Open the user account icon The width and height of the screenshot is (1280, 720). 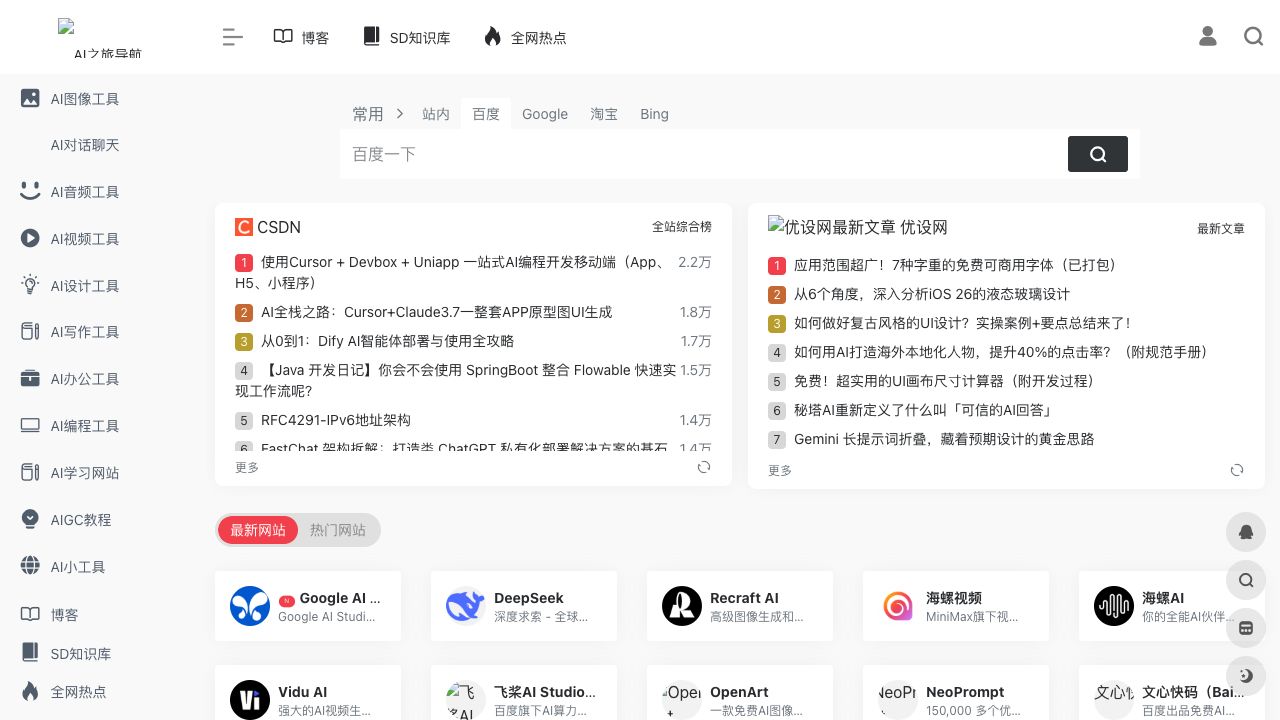1208,37
